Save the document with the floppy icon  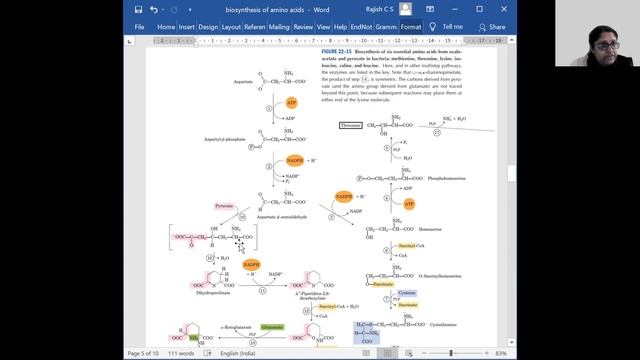tap(138, 9)
